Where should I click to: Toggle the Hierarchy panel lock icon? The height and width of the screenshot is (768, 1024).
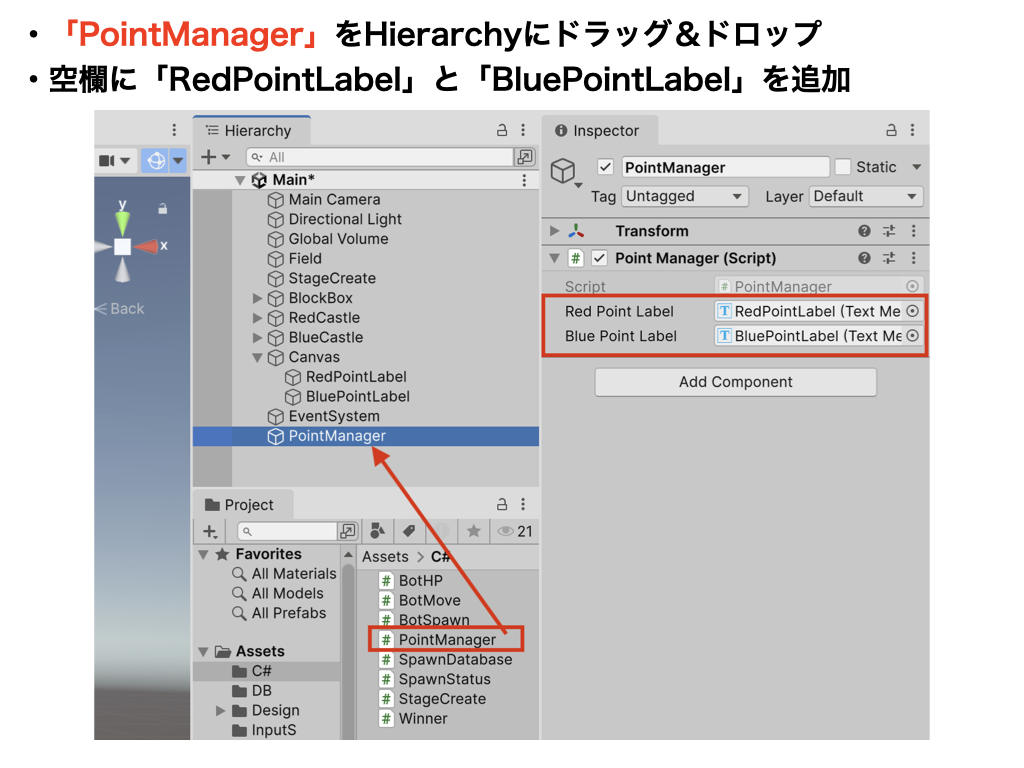[x=502, y=130]
